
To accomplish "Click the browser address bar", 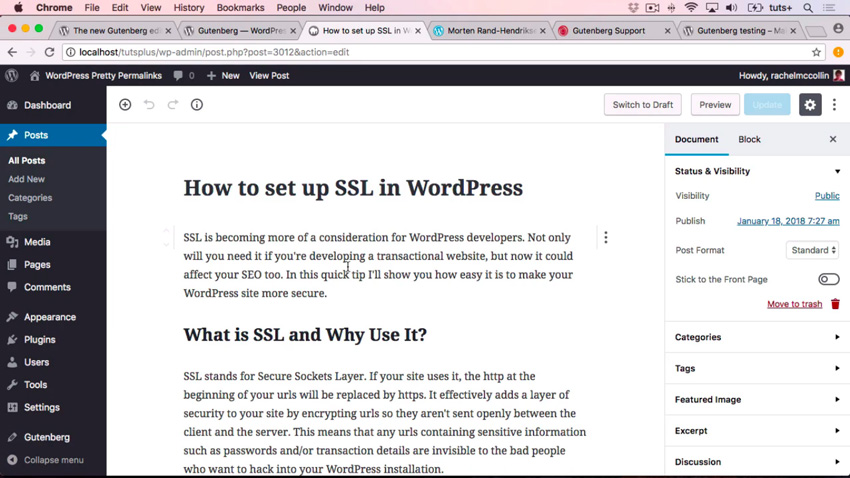I will point(445,52).
